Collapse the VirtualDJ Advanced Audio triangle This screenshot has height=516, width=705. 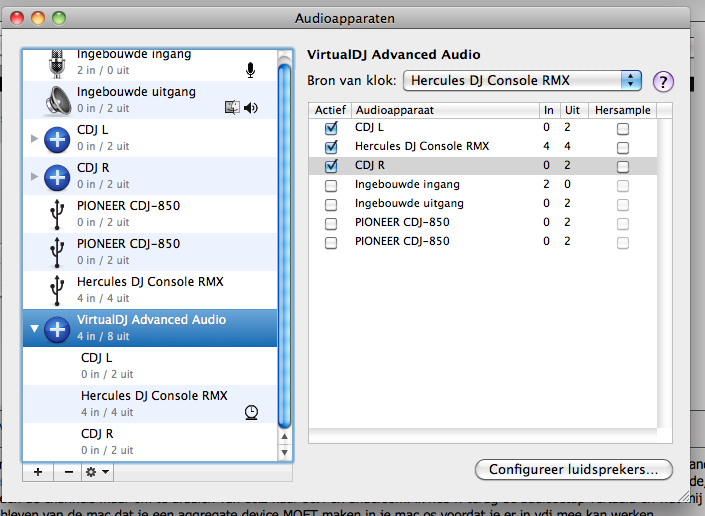(x=34, y=329)
